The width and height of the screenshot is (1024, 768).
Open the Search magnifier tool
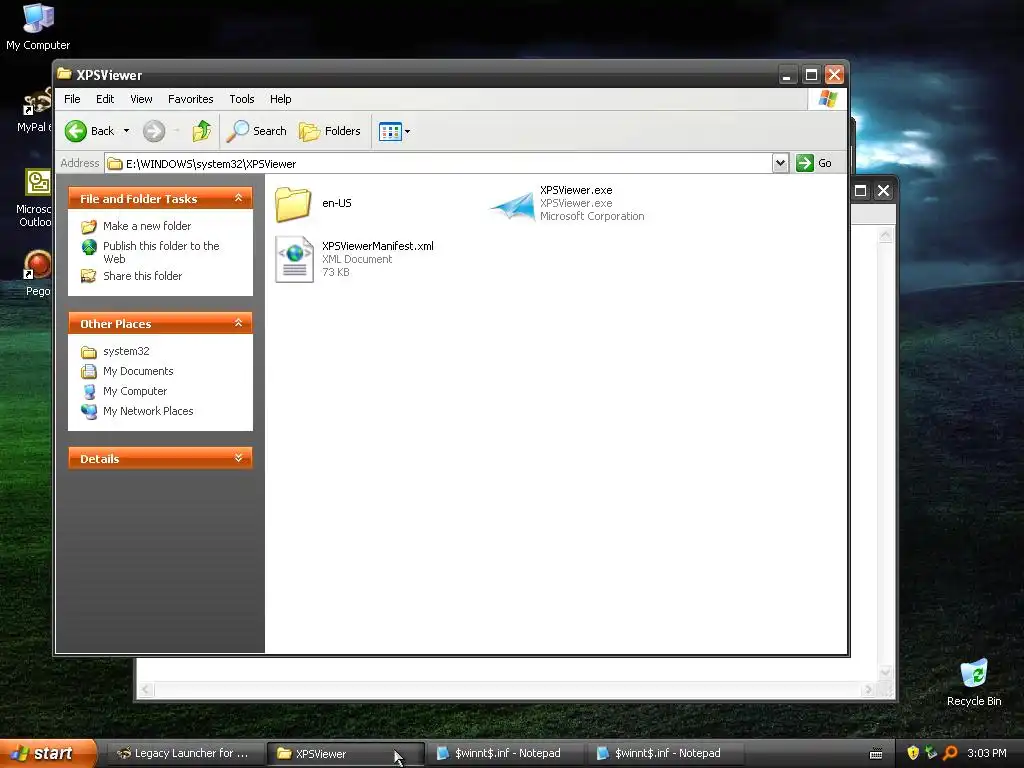257,131
